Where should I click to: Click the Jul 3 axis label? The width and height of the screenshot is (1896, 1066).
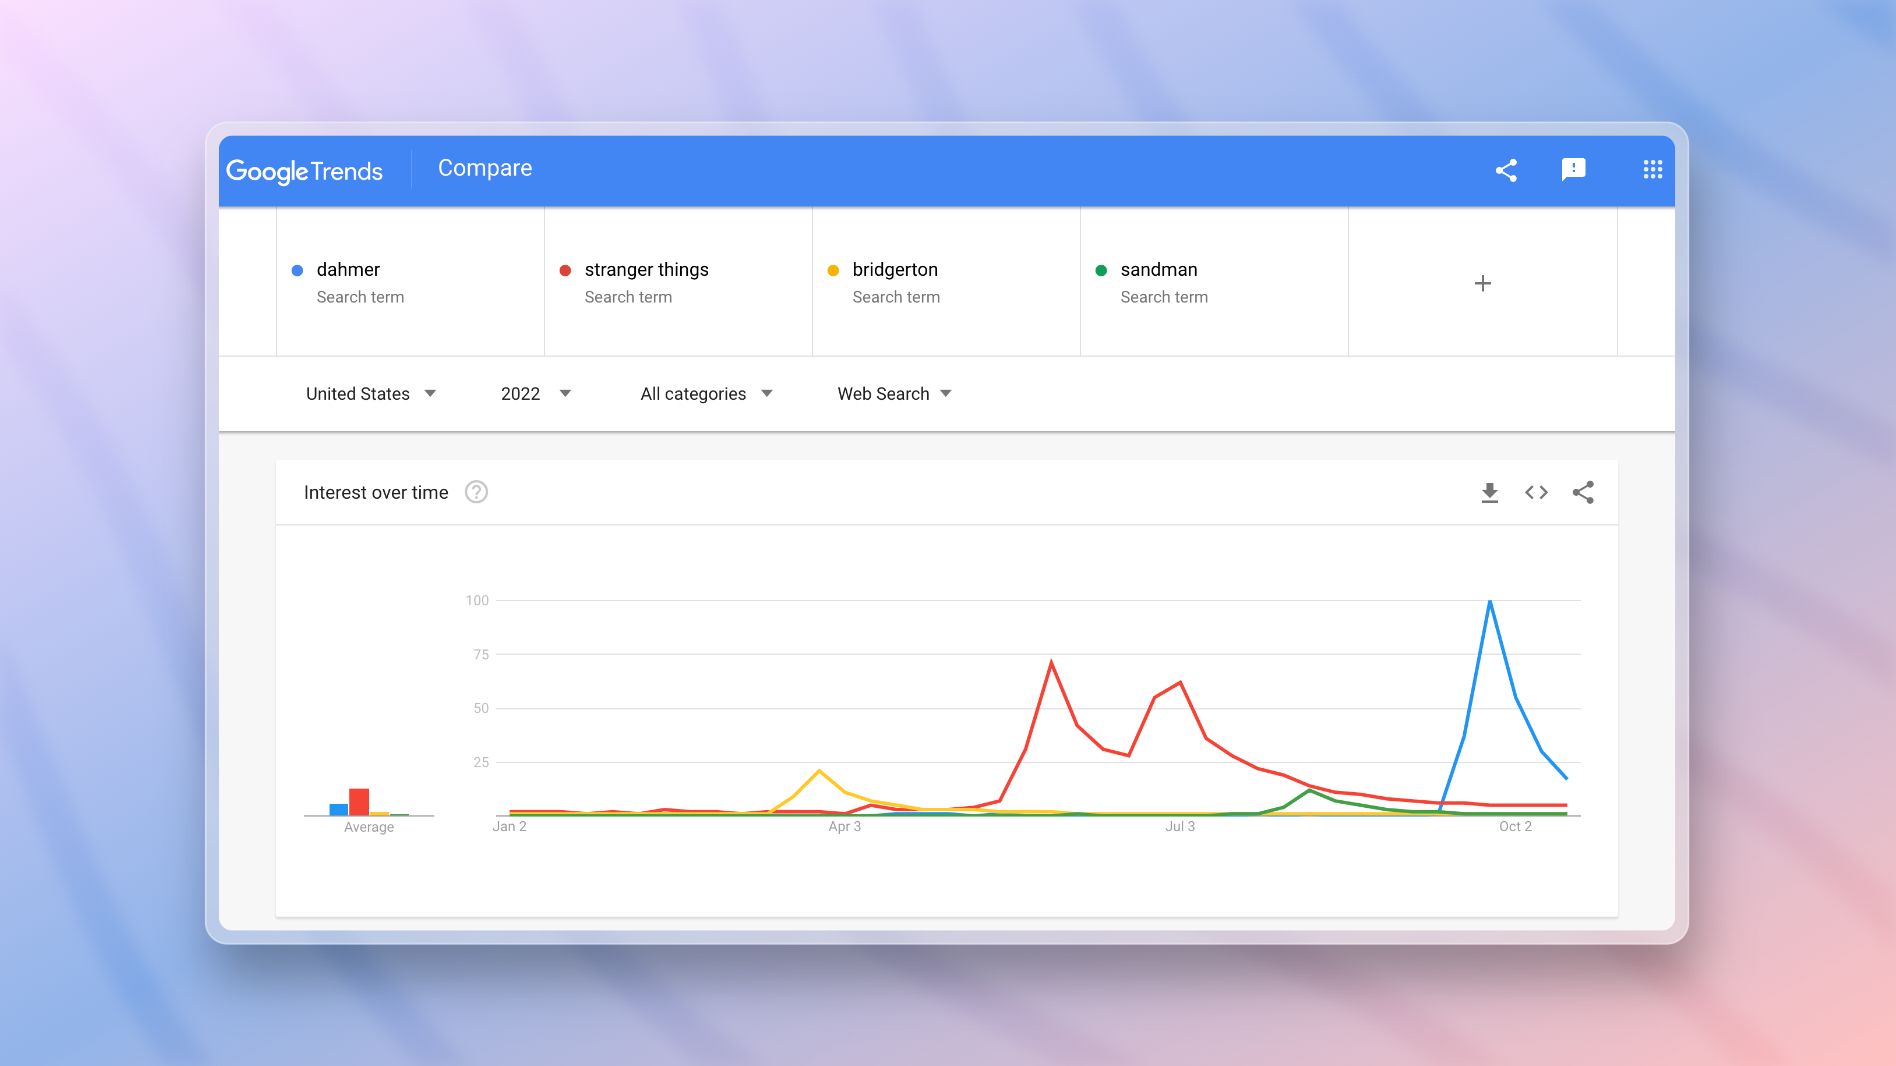tap(1180, 826)
